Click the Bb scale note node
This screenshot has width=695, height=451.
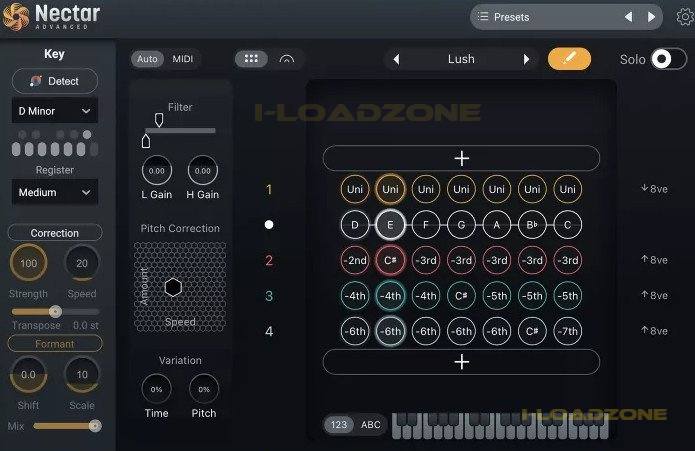coord(532,225)
